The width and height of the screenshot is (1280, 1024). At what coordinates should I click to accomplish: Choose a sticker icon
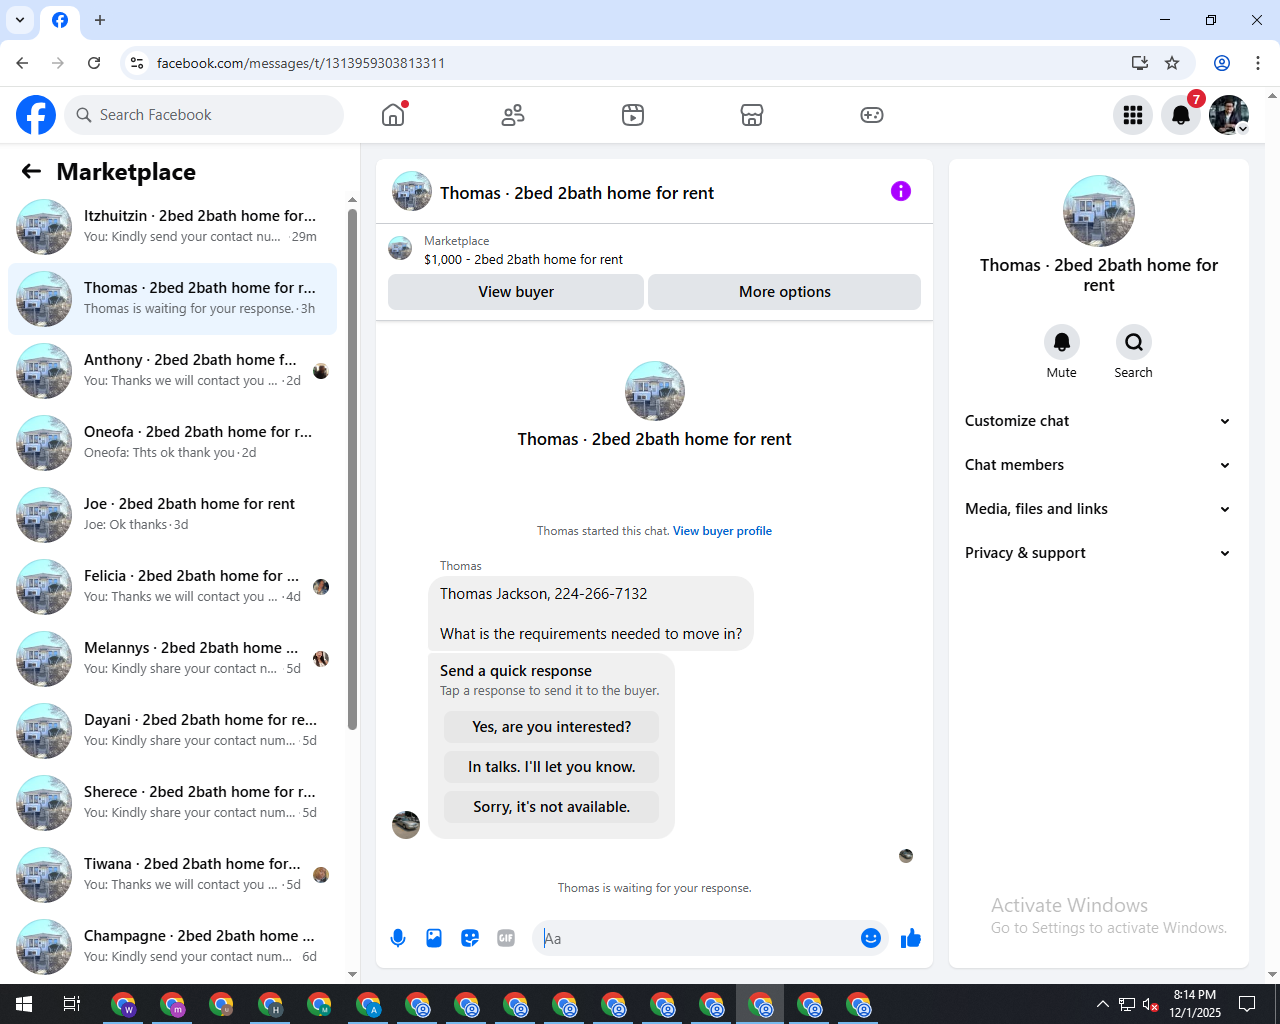(470, 938)
